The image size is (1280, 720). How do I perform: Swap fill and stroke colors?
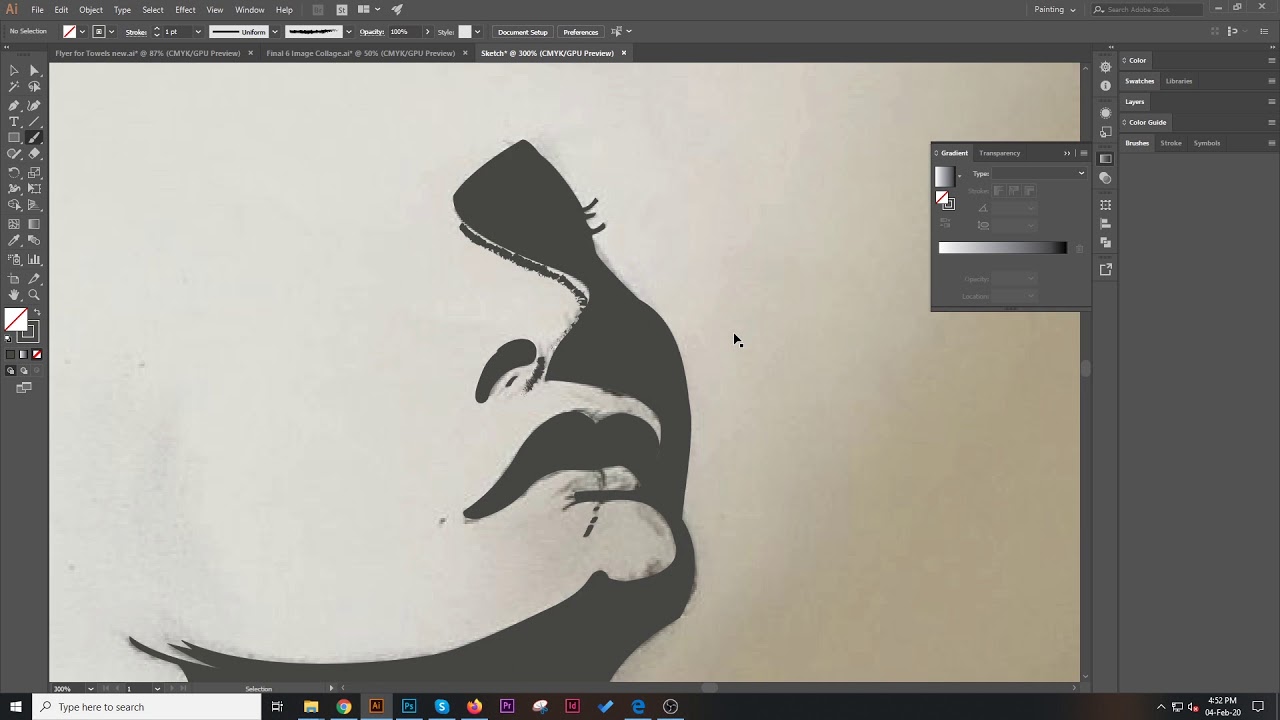click(37, 313)
